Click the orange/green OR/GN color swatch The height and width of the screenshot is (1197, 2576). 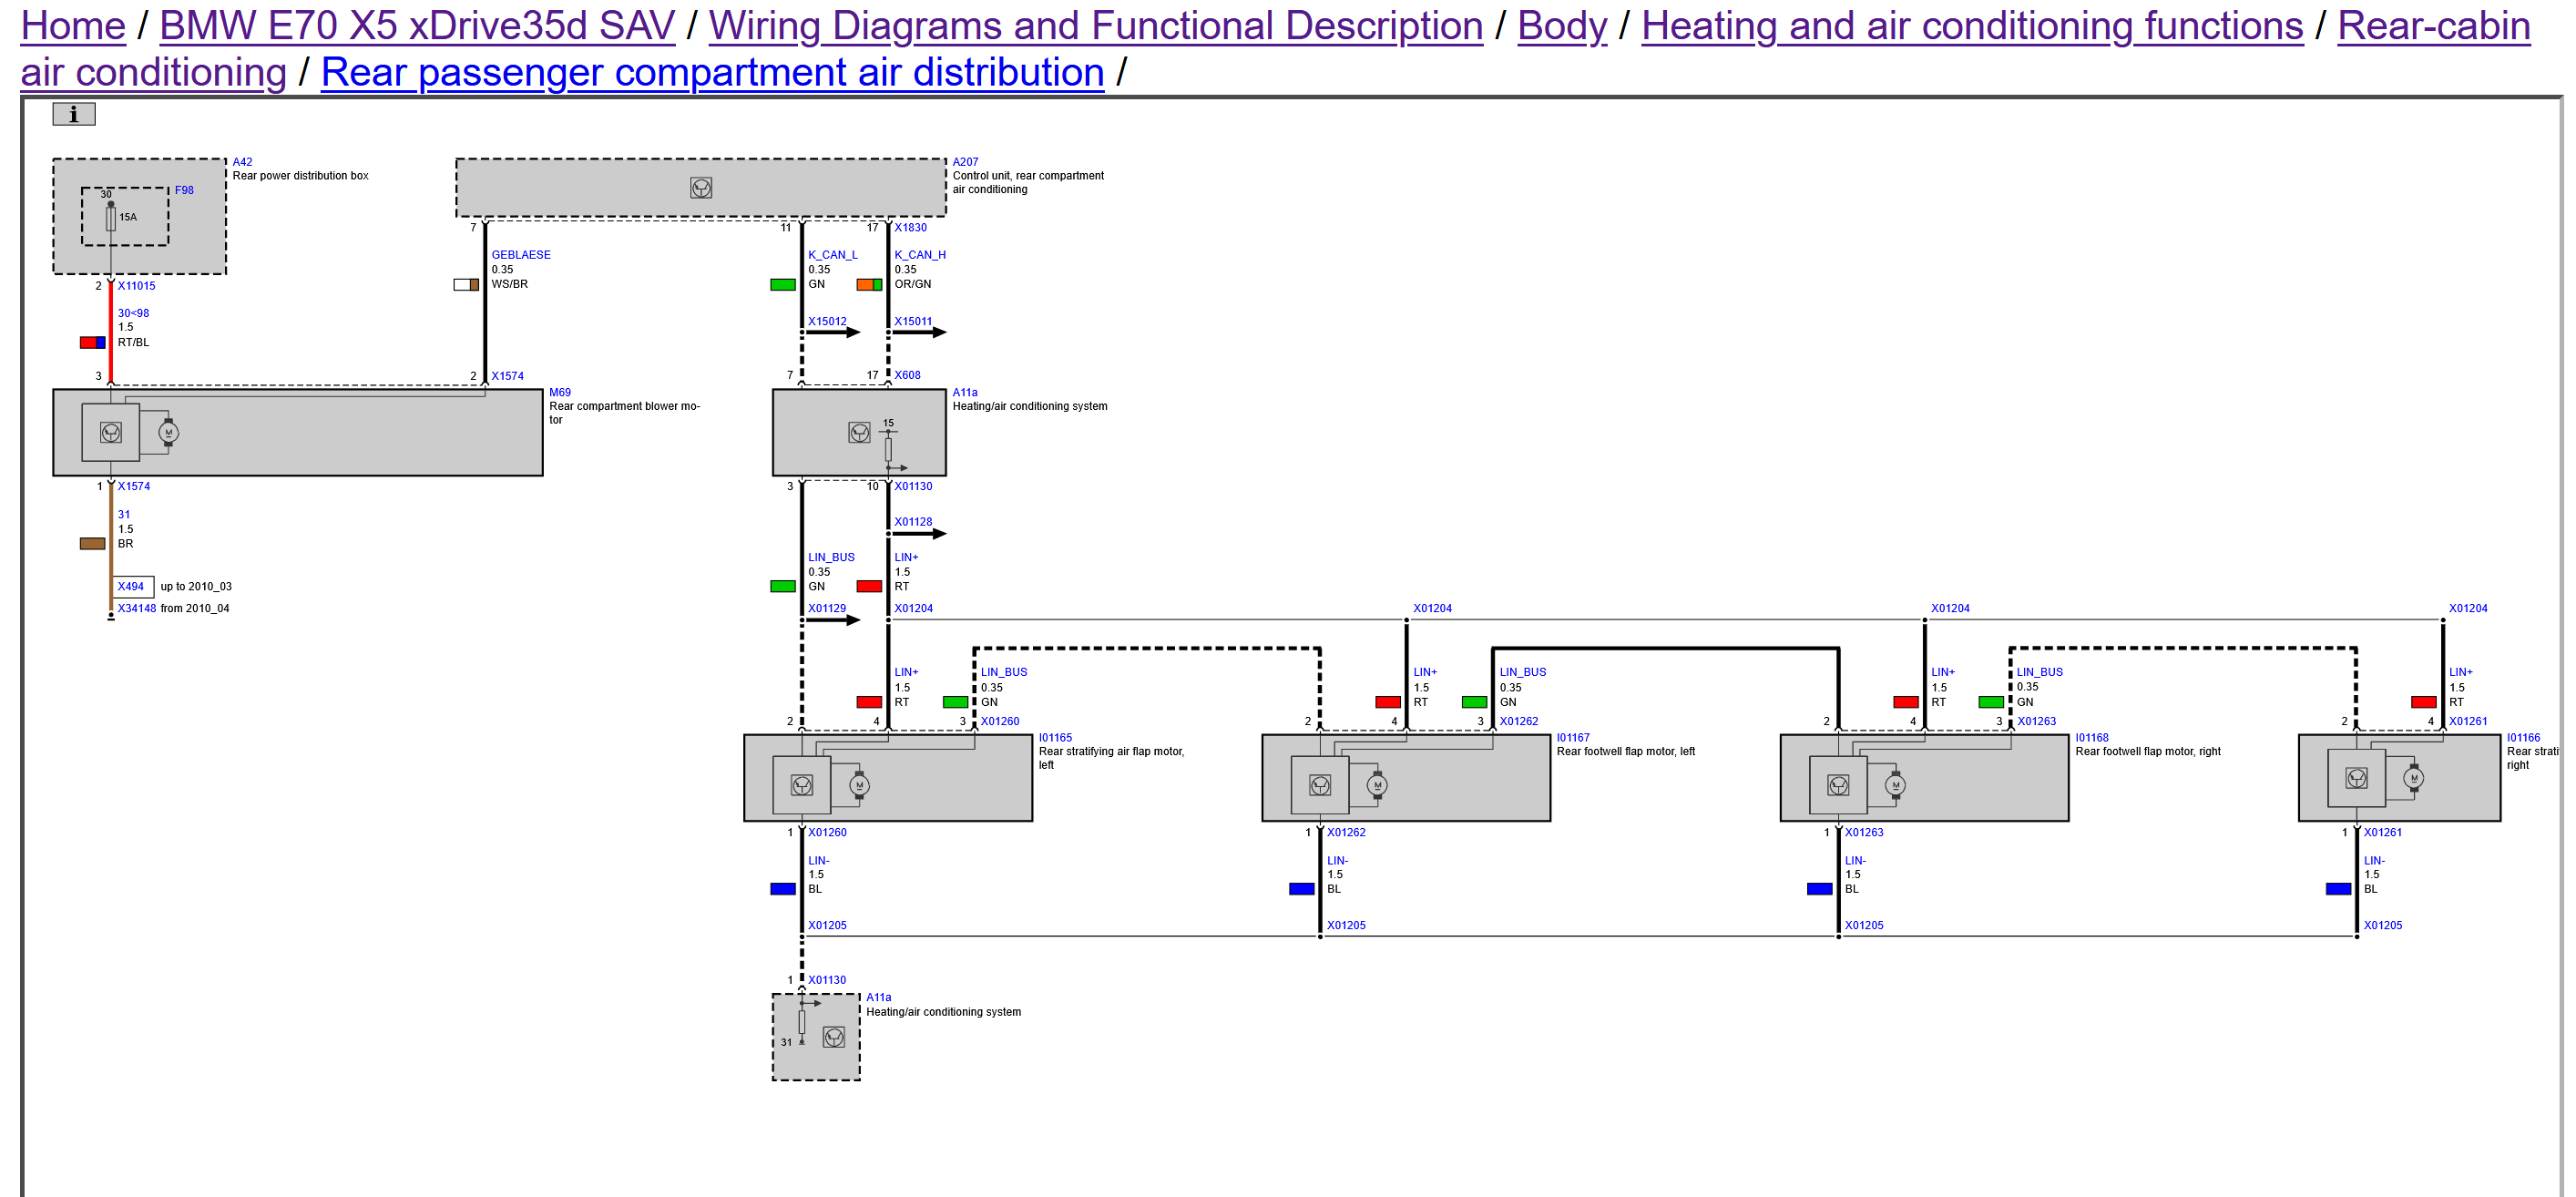[x=869, y=284]
